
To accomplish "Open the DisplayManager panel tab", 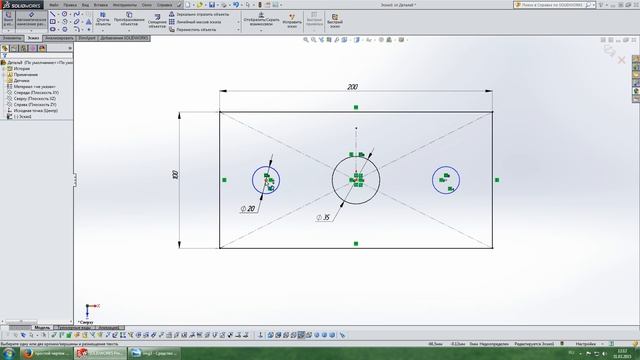I will pyautogui.click(x=42, y=48).
